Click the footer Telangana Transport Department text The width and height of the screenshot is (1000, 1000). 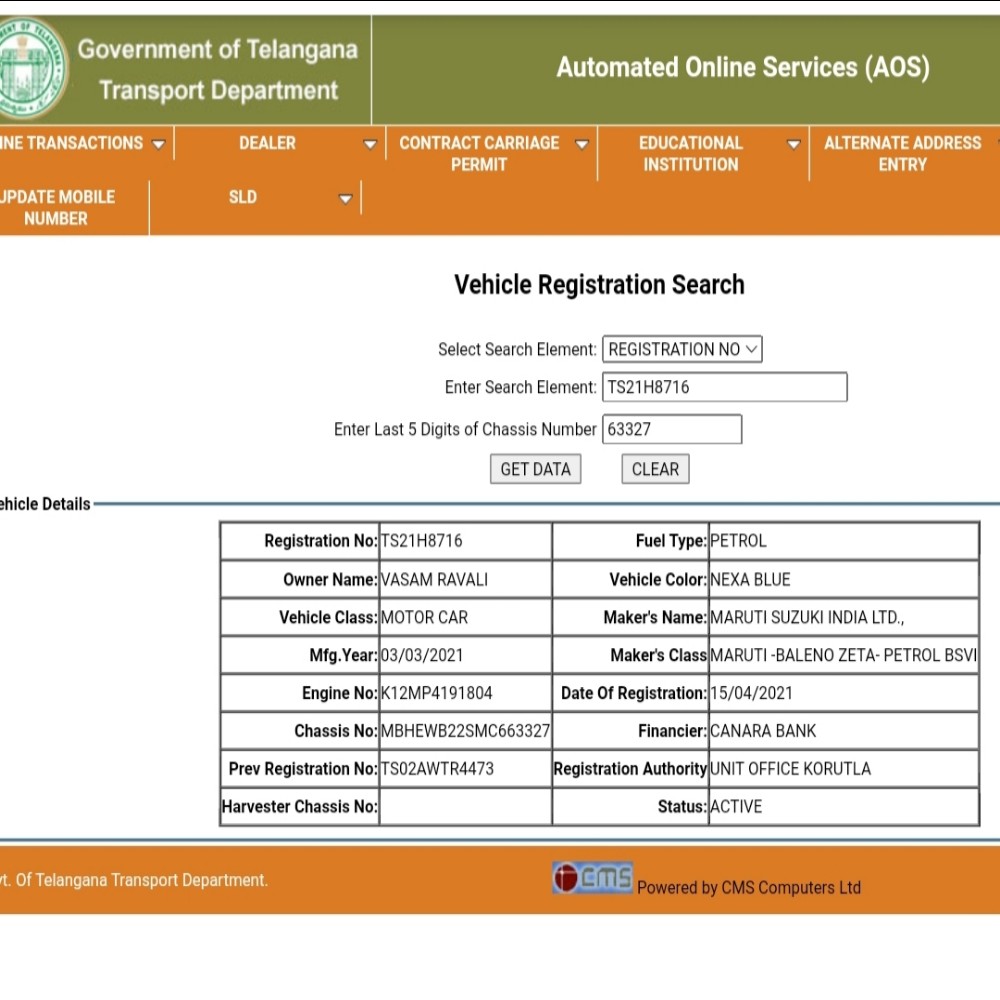[x=134, y=880]
